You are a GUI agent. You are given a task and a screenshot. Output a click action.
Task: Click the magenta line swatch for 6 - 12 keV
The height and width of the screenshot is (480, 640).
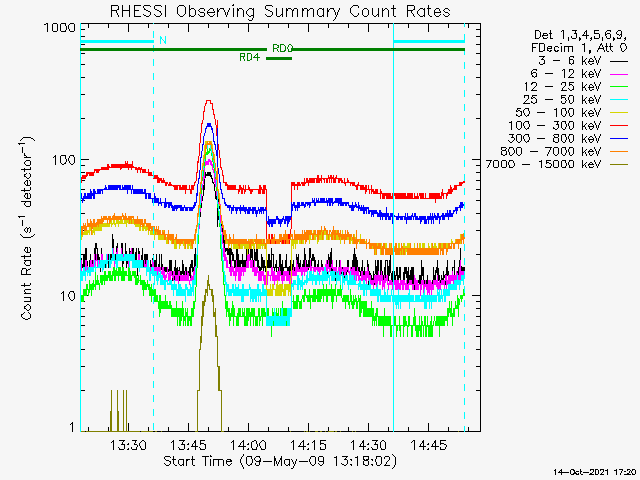[x=619, y=75]
